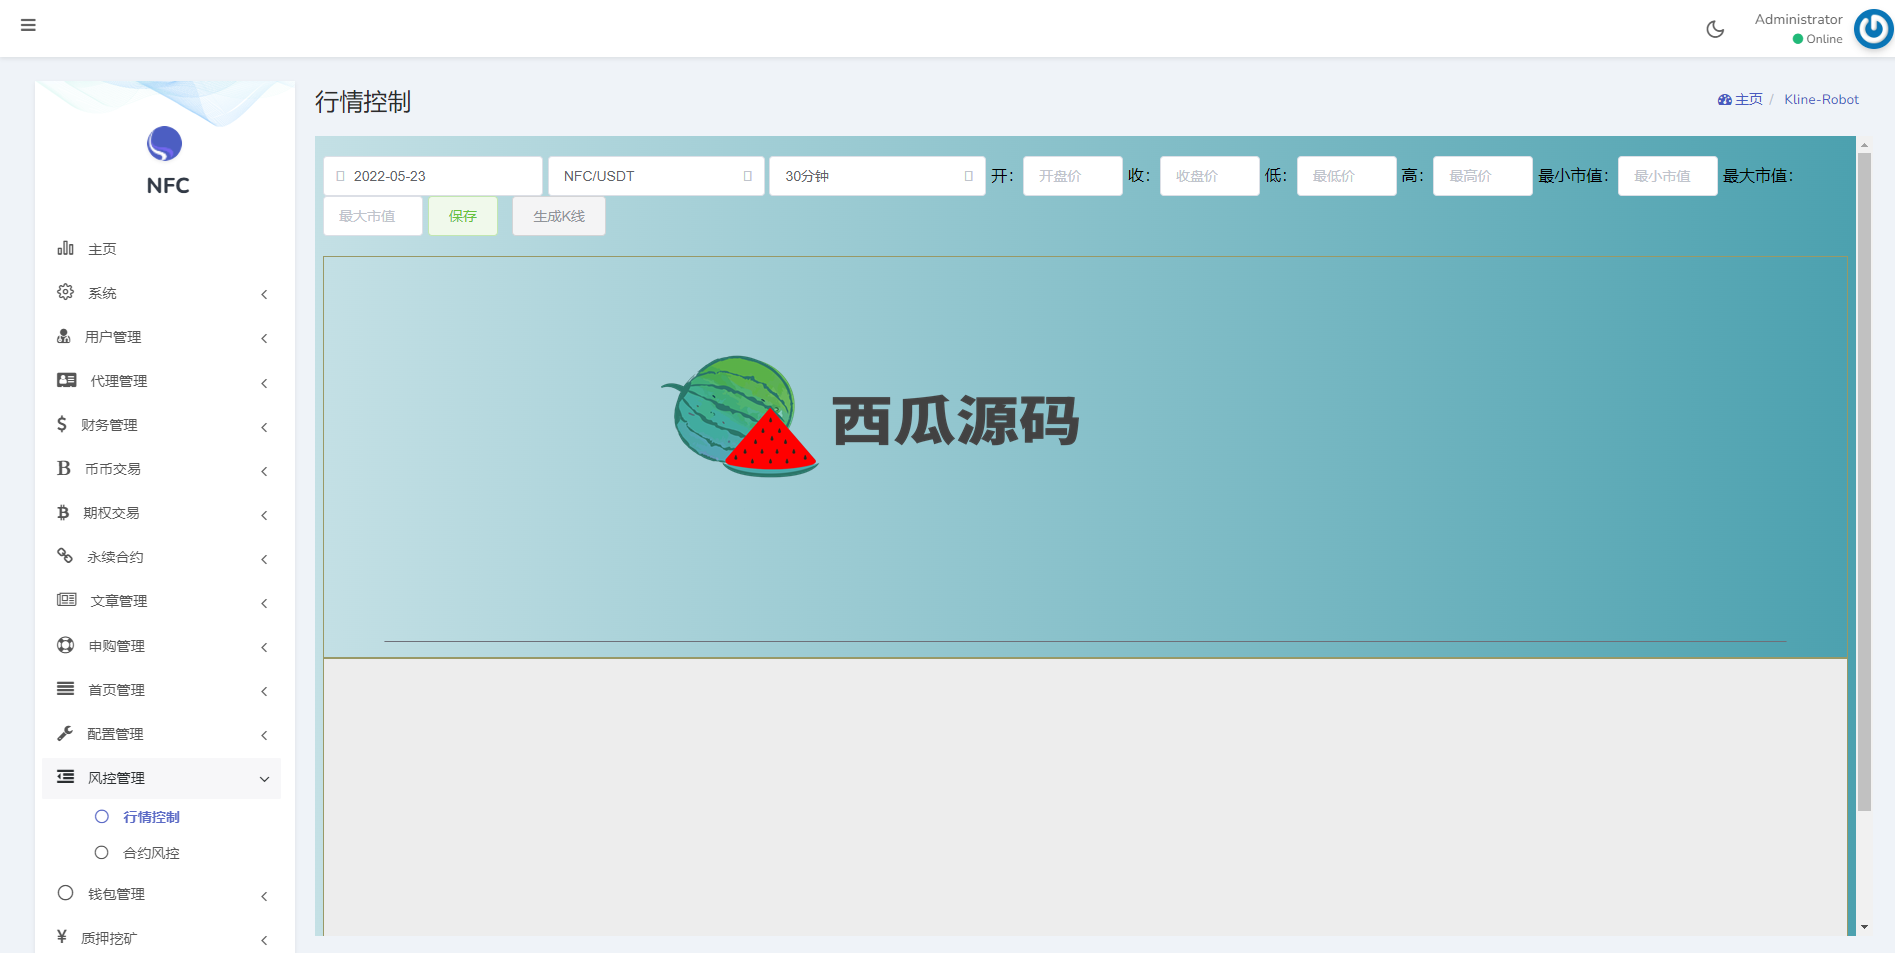Click the 代理管理 ID card icon

coord(67,380)
